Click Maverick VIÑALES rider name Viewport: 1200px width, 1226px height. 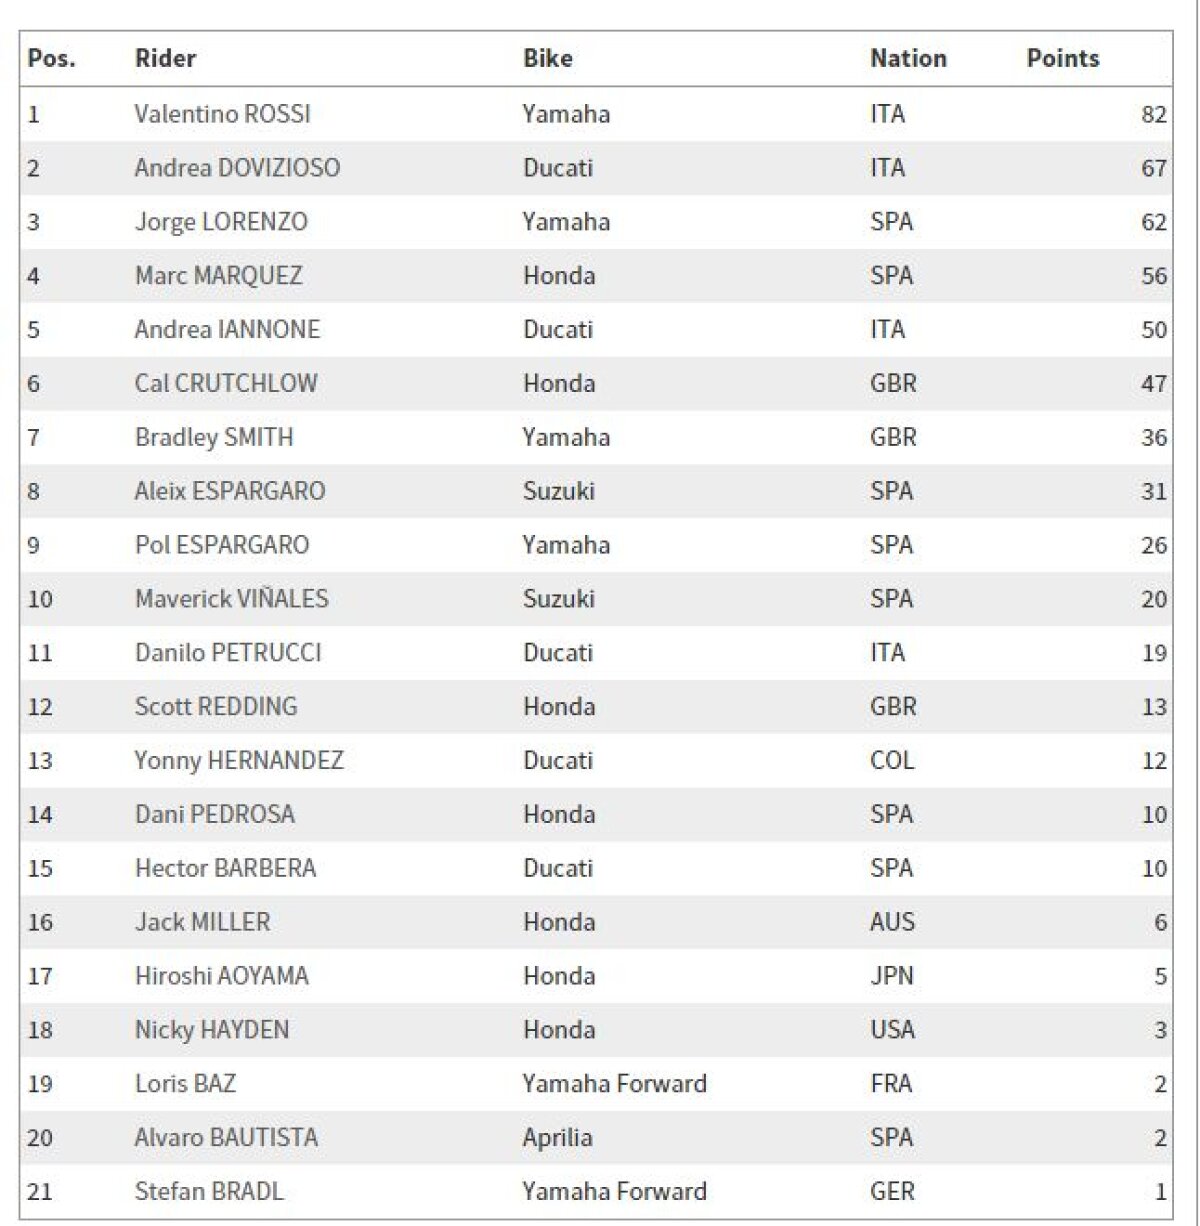click(231, 599)
